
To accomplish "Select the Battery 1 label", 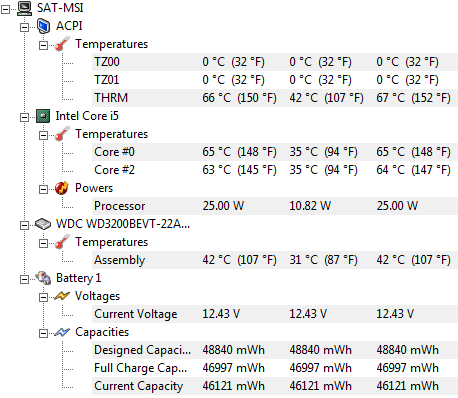I will coord(78,278).
